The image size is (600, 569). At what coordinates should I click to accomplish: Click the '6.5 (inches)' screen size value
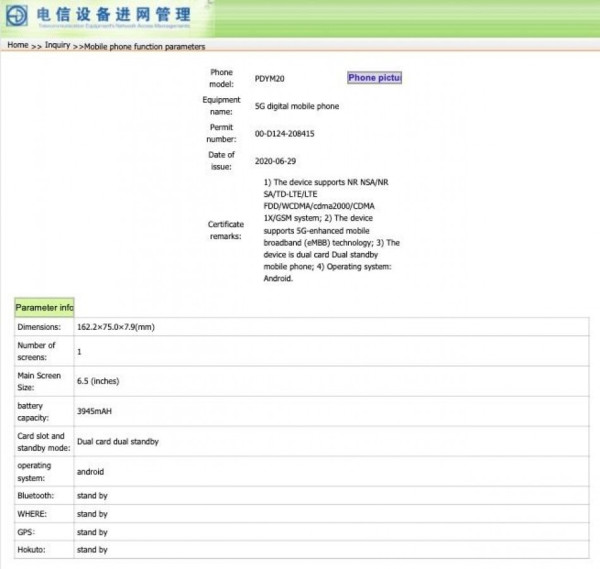98,381
